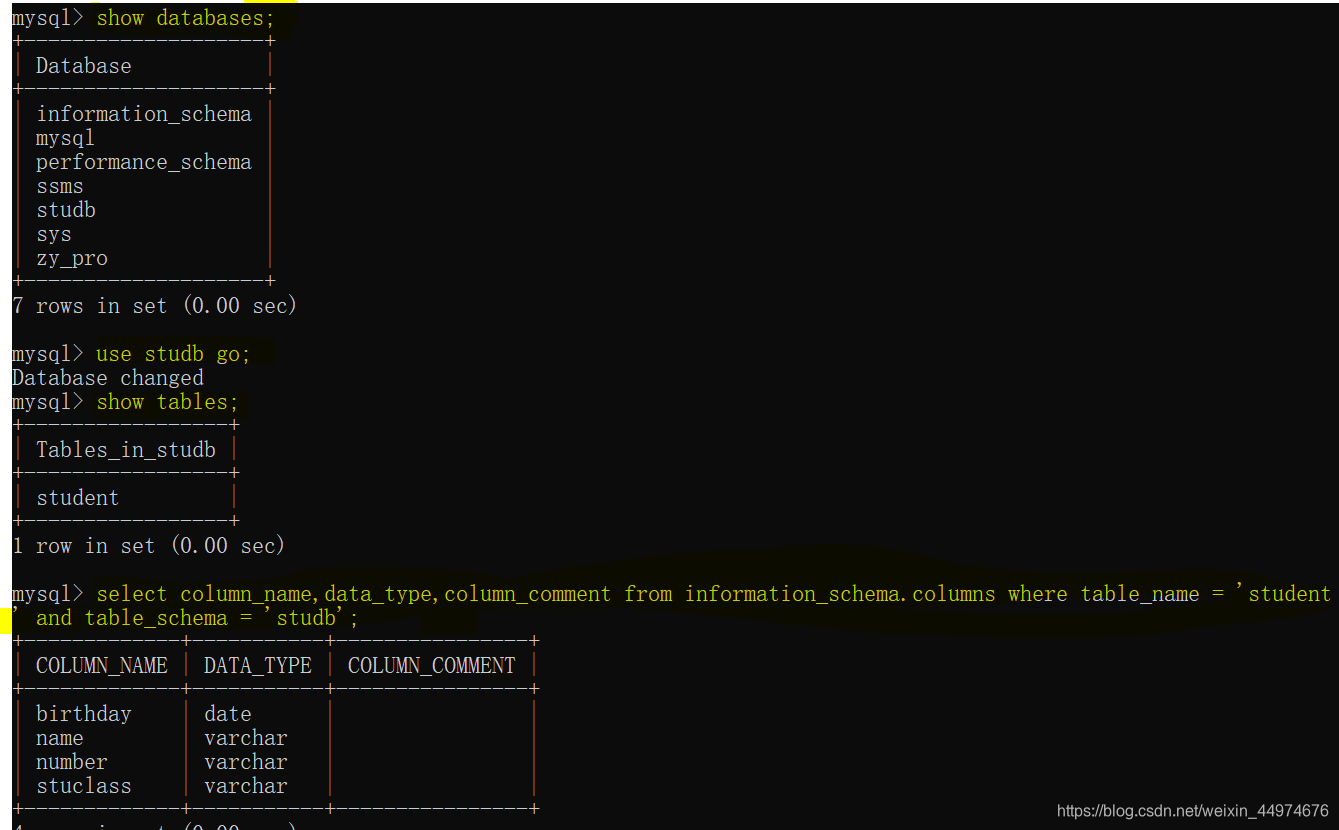Click the "stuclass" column name cell
Viewport: 1339px width, 830px height.
[84, 786]
